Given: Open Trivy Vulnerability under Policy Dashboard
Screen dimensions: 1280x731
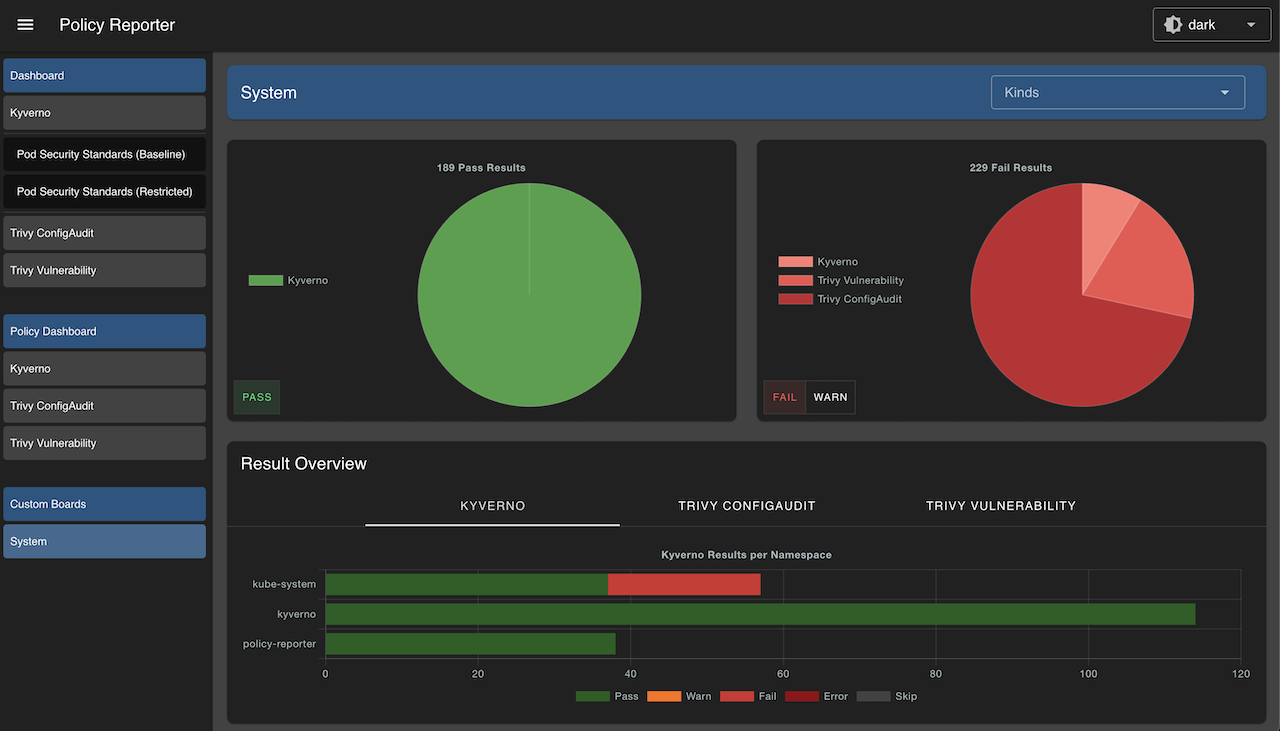Looking at the screenshot, I should (x=104, y=443).
